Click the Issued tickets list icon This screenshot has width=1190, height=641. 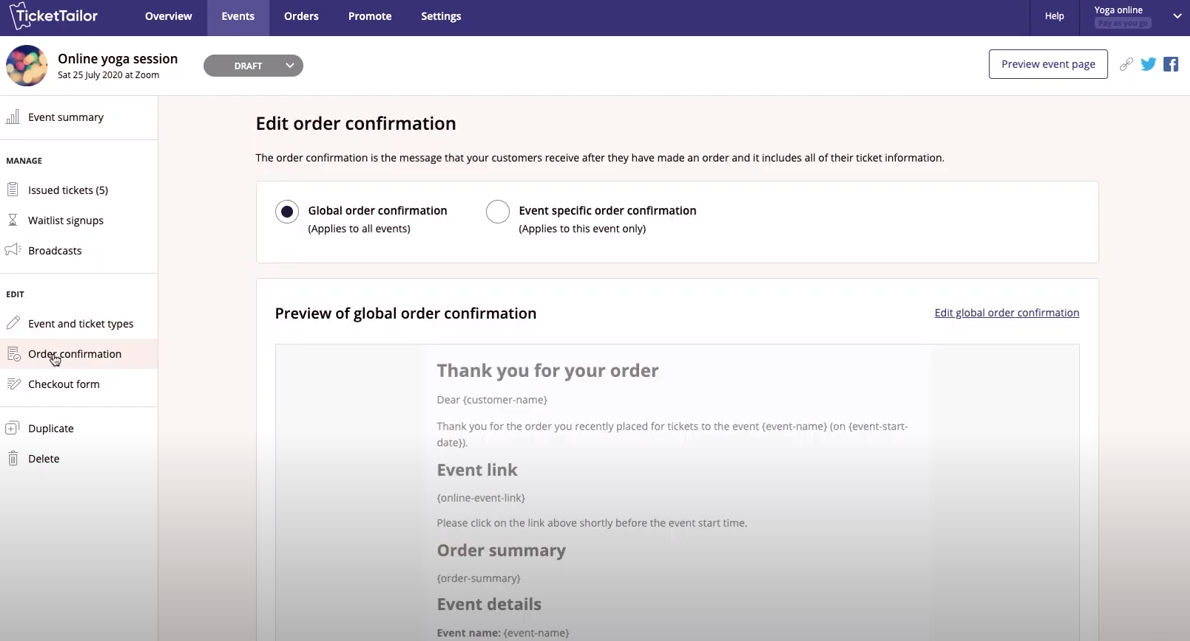(13, 190)
